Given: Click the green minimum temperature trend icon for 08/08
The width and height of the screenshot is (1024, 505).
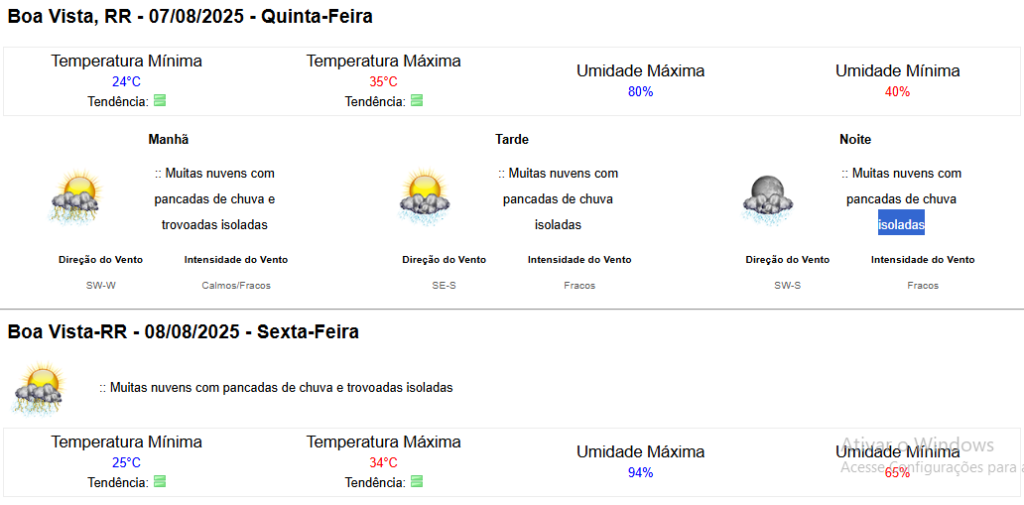Looking at the screenshot, I should coord(160,481).
